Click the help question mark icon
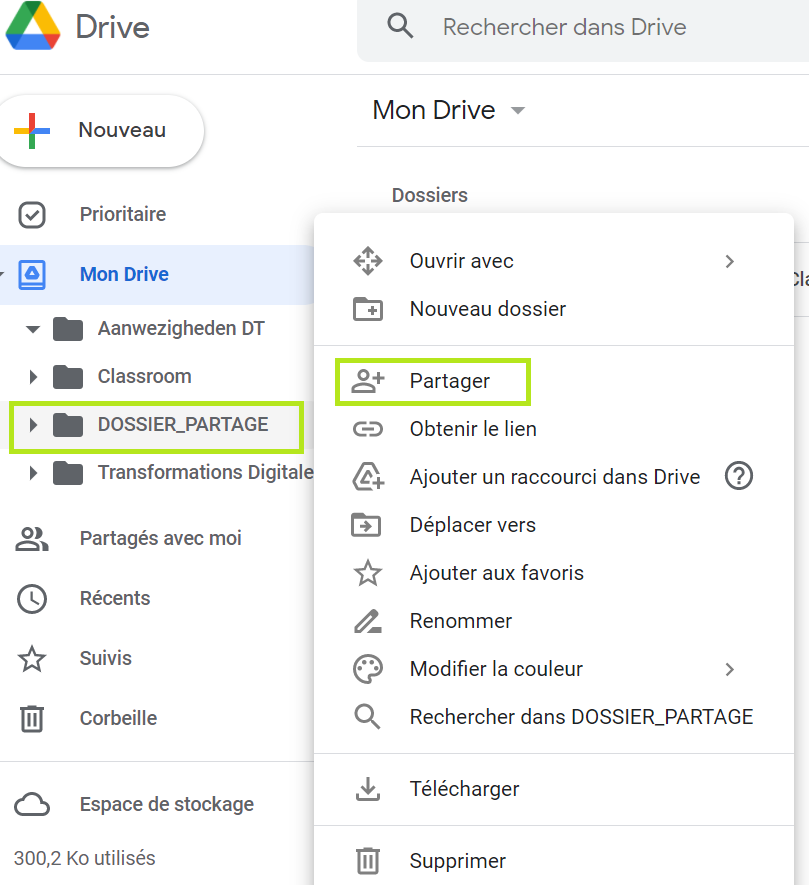The width and height of the screenshot is (809, 885). pos(738,476)
